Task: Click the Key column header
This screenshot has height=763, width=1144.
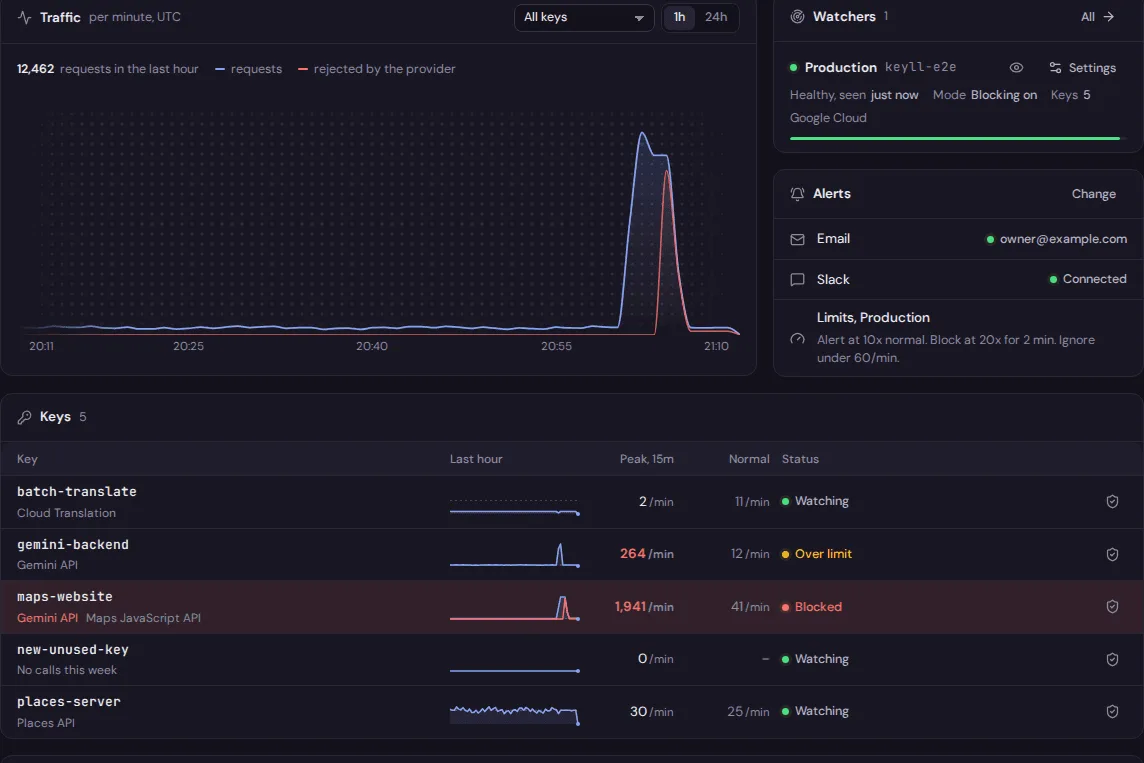Action: point(27,460)
